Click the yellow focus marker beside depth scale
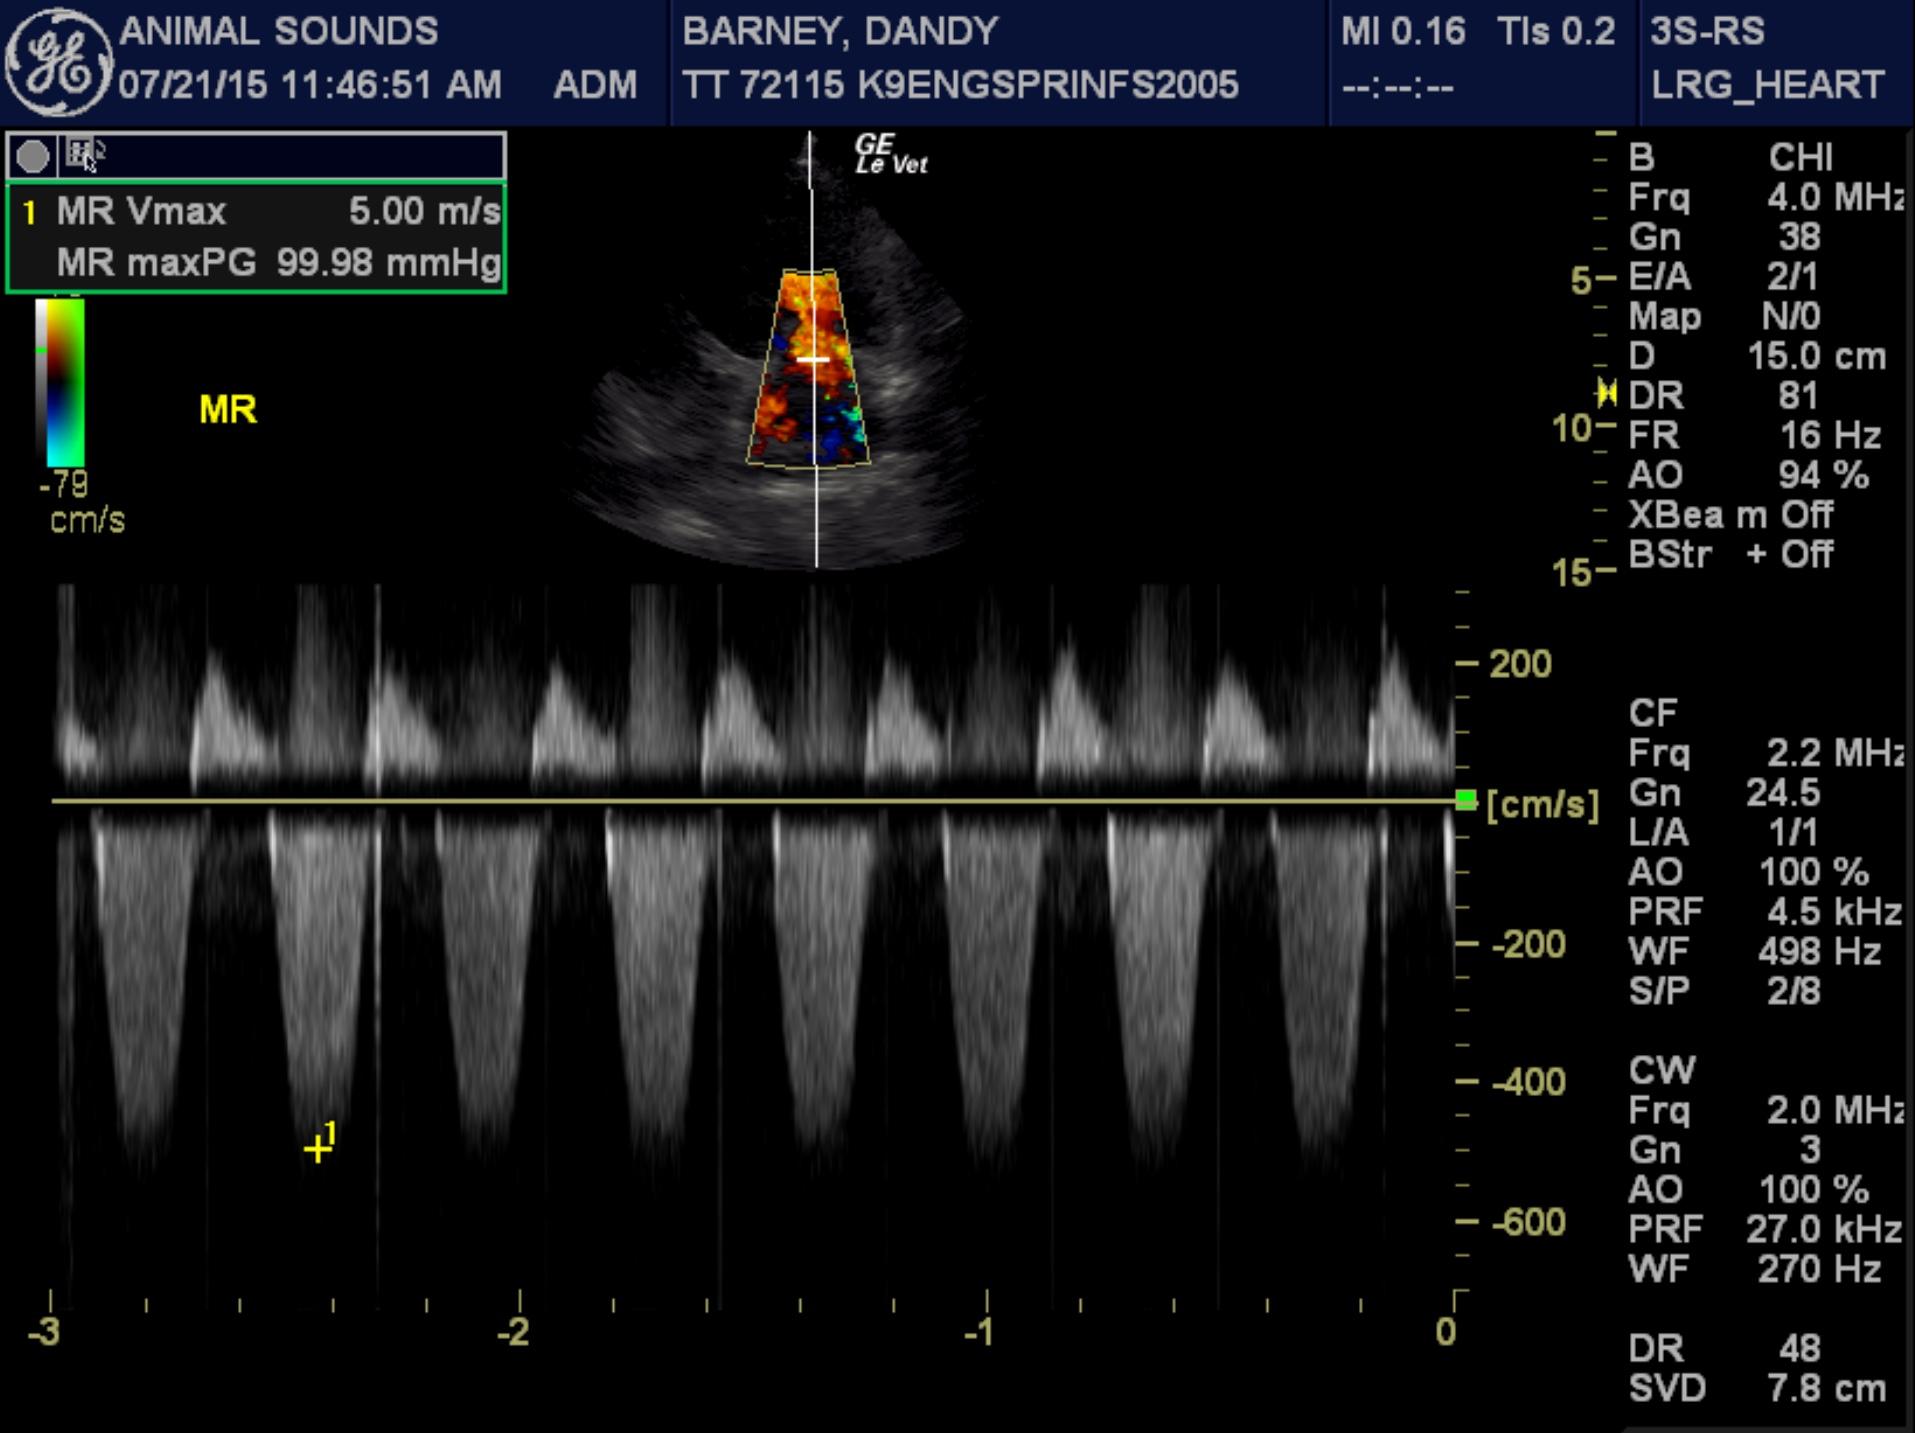The image size is (1915, 1433). [1606, 394]
